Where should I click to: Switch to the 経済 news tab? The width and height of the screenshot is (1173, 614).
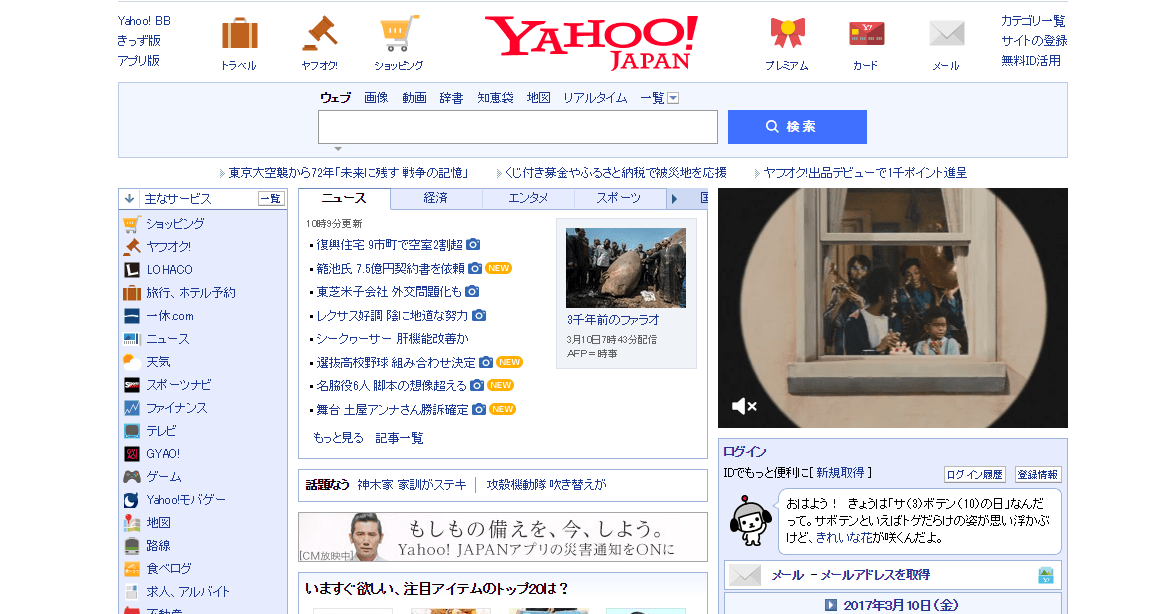(x=435, y=198)
